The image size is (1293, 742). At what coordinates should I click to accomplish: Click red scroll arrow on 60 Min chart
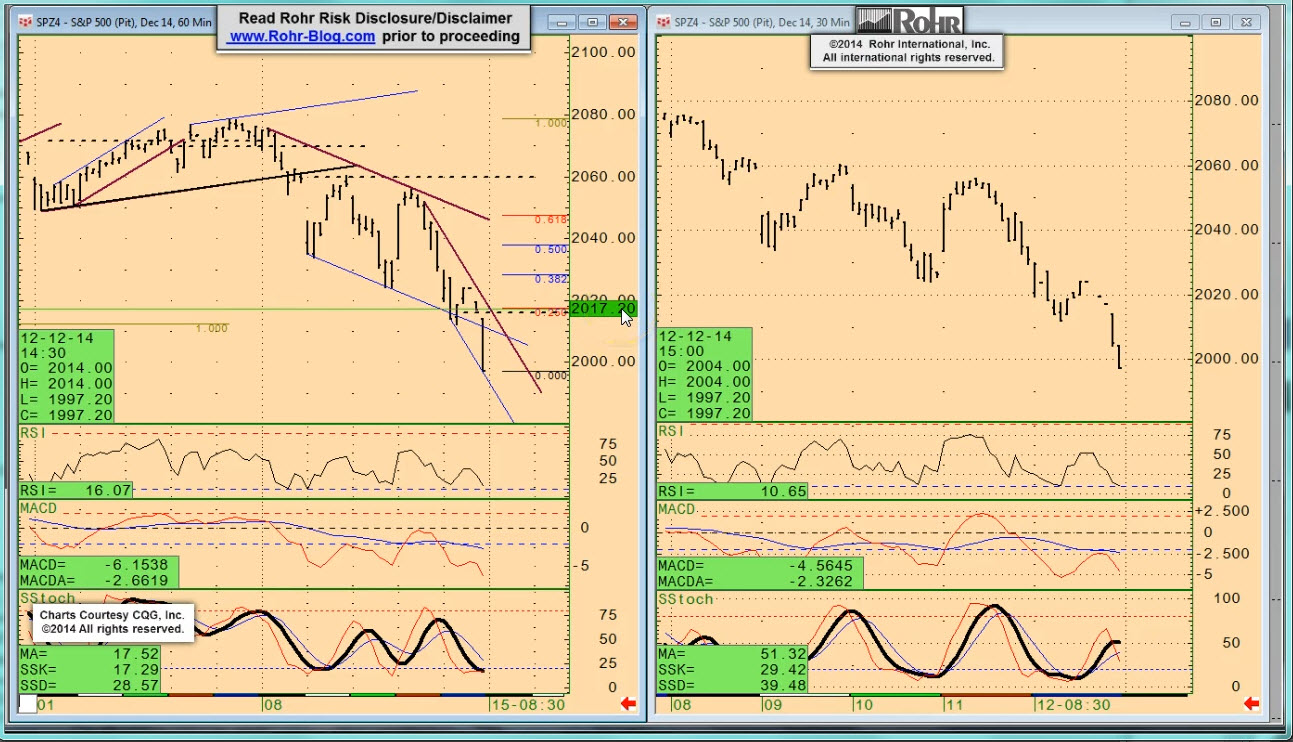tap(629, 704)
